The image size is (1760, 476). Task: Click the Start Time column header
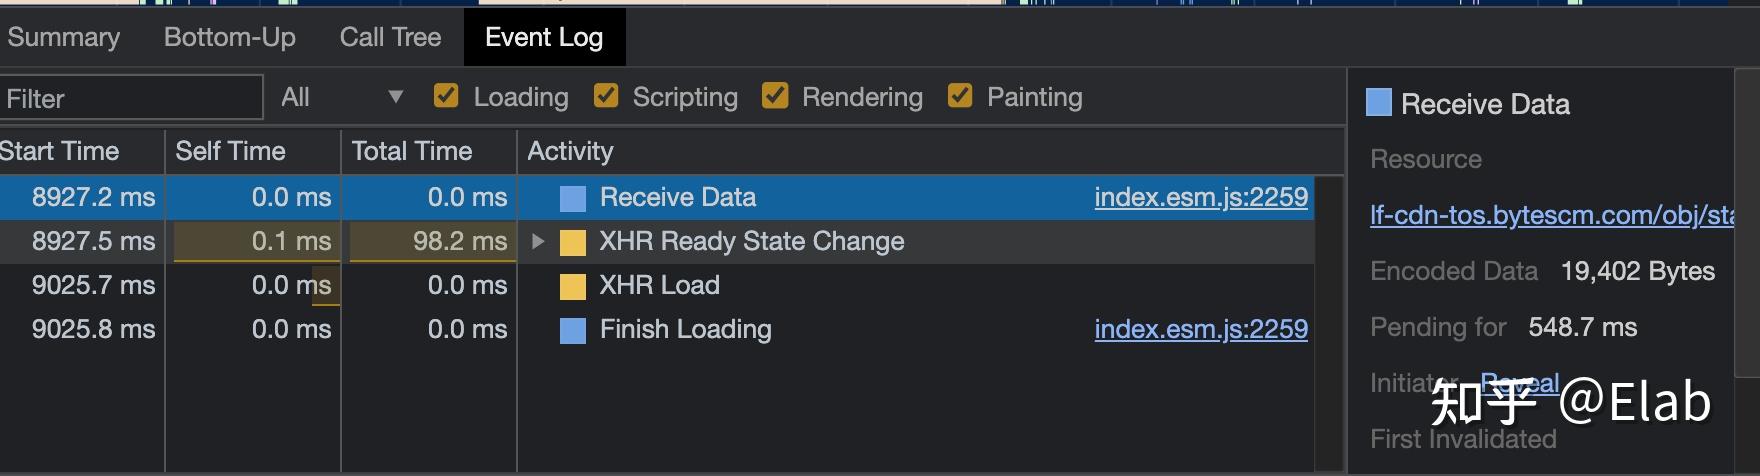tap(60, 151)
